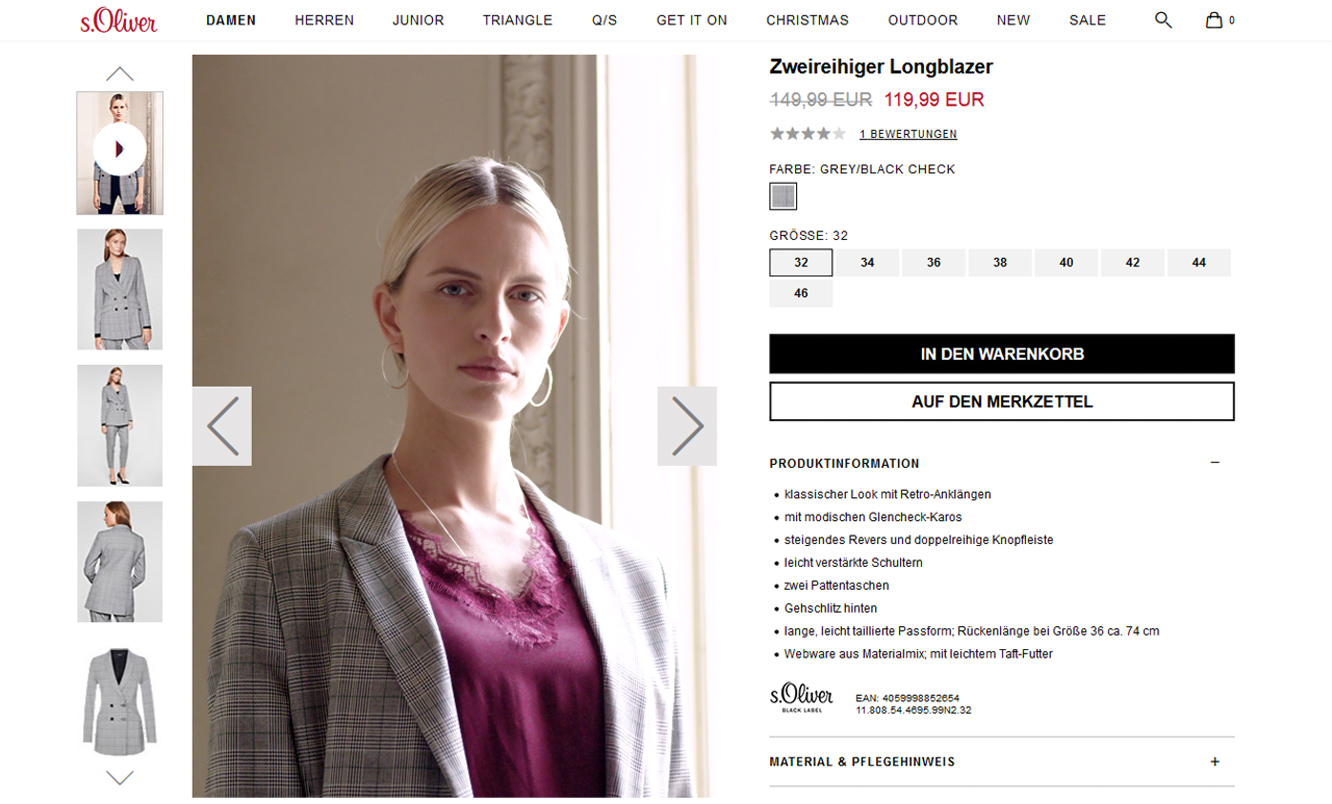Add item with In den Warenkorb

pyautogui.click(x=1002, y=354)
